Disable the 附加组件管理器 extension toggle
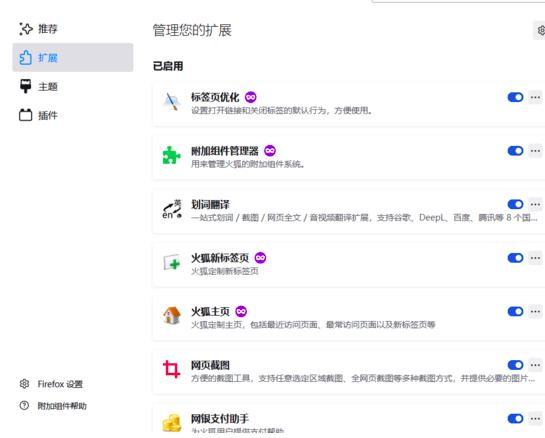 (x=515, y=151)
